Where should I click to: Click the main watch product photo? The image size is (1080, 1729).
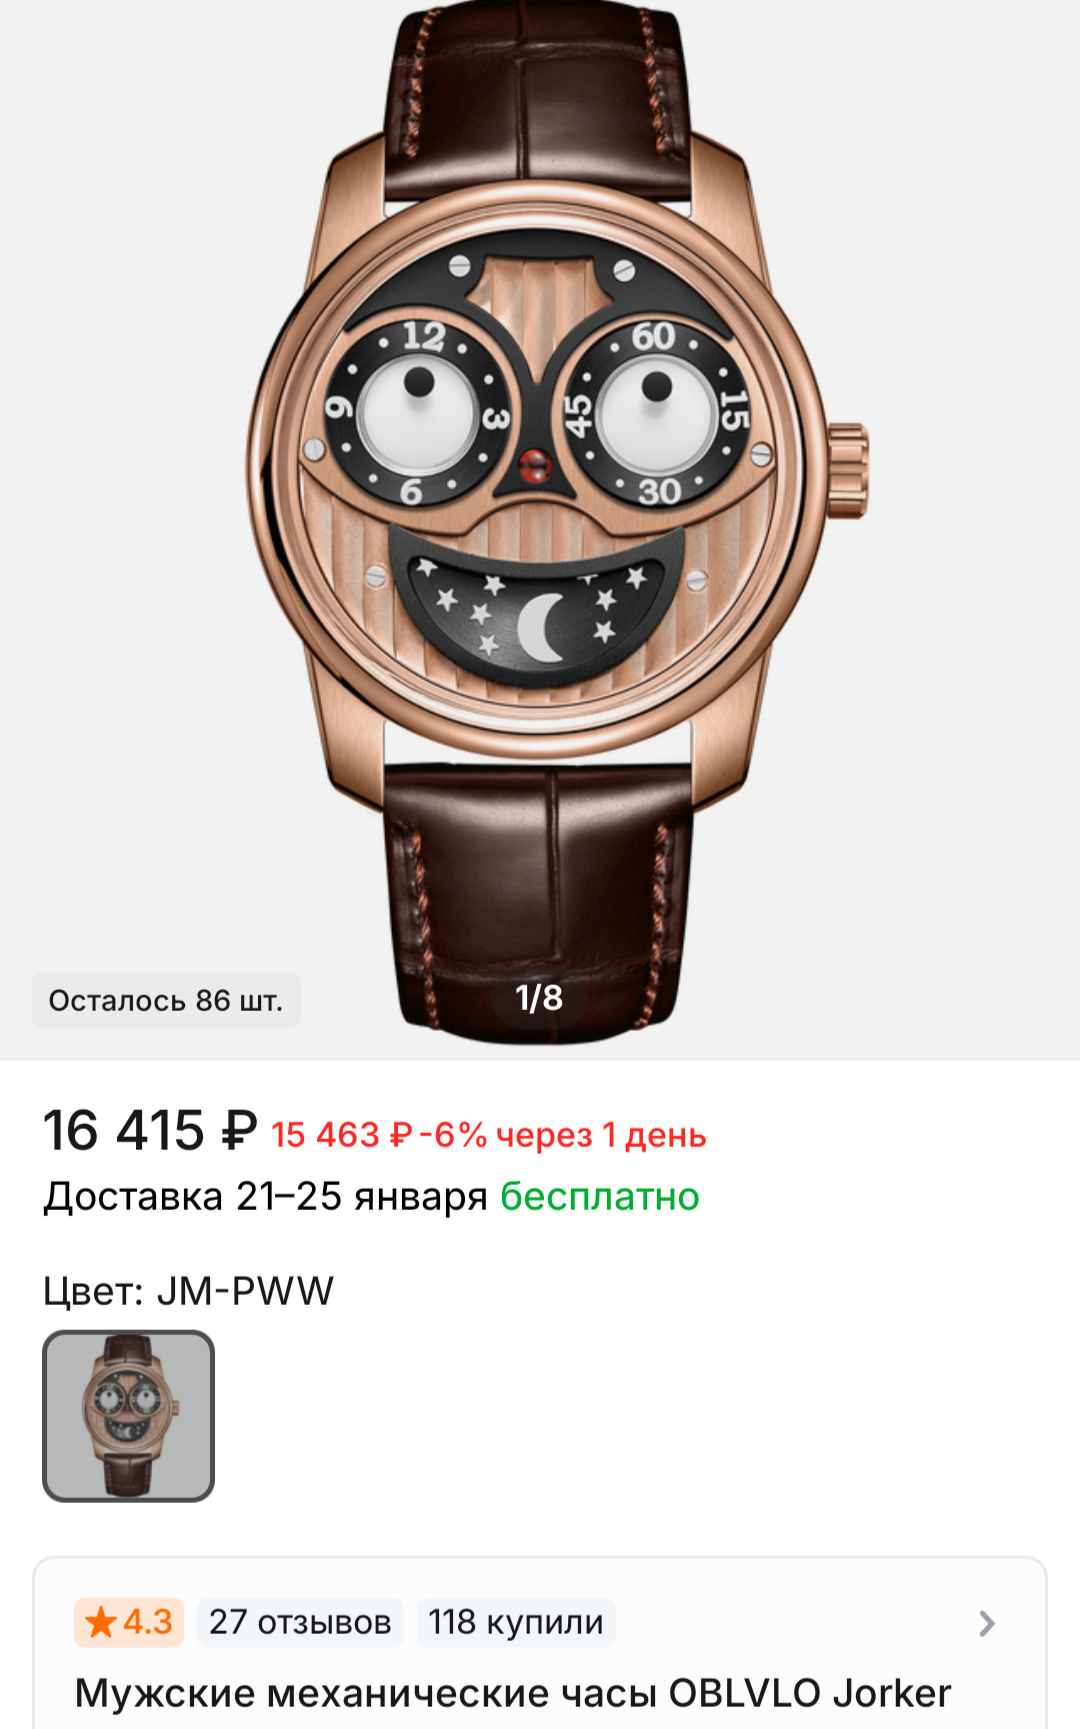tap(540, 520)
